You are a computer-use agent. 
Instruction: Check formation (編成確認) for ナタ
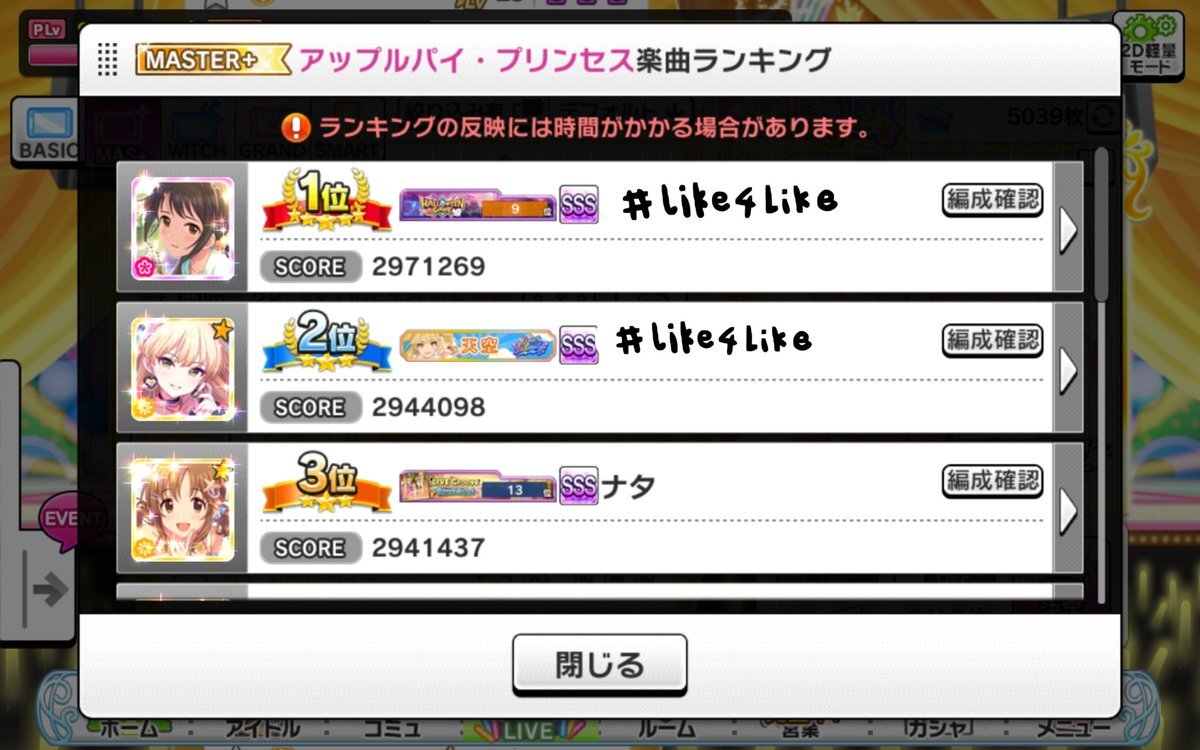[992, 481]
